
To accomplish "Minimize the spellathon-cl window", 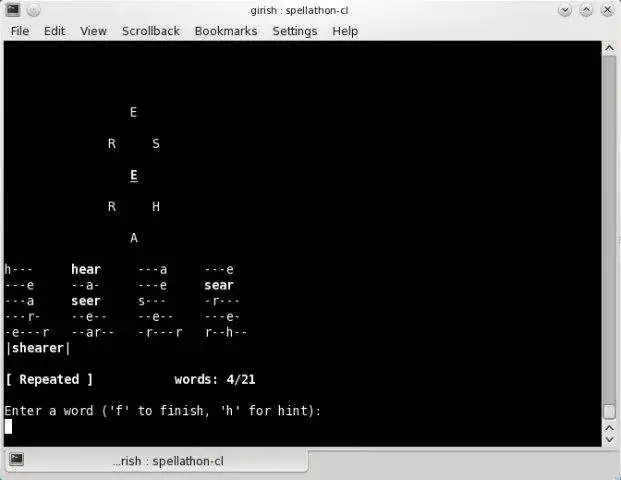I will tap(565, 10).
